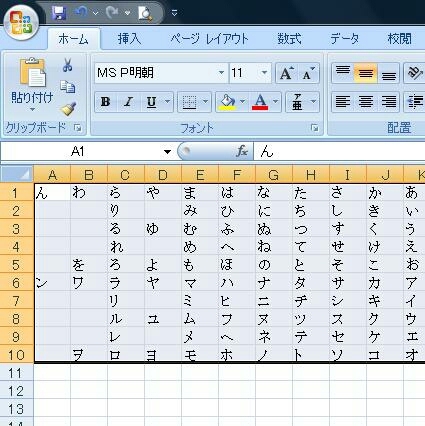Select the cell containing ホ
425x426 pixels.
pos(237,354)
